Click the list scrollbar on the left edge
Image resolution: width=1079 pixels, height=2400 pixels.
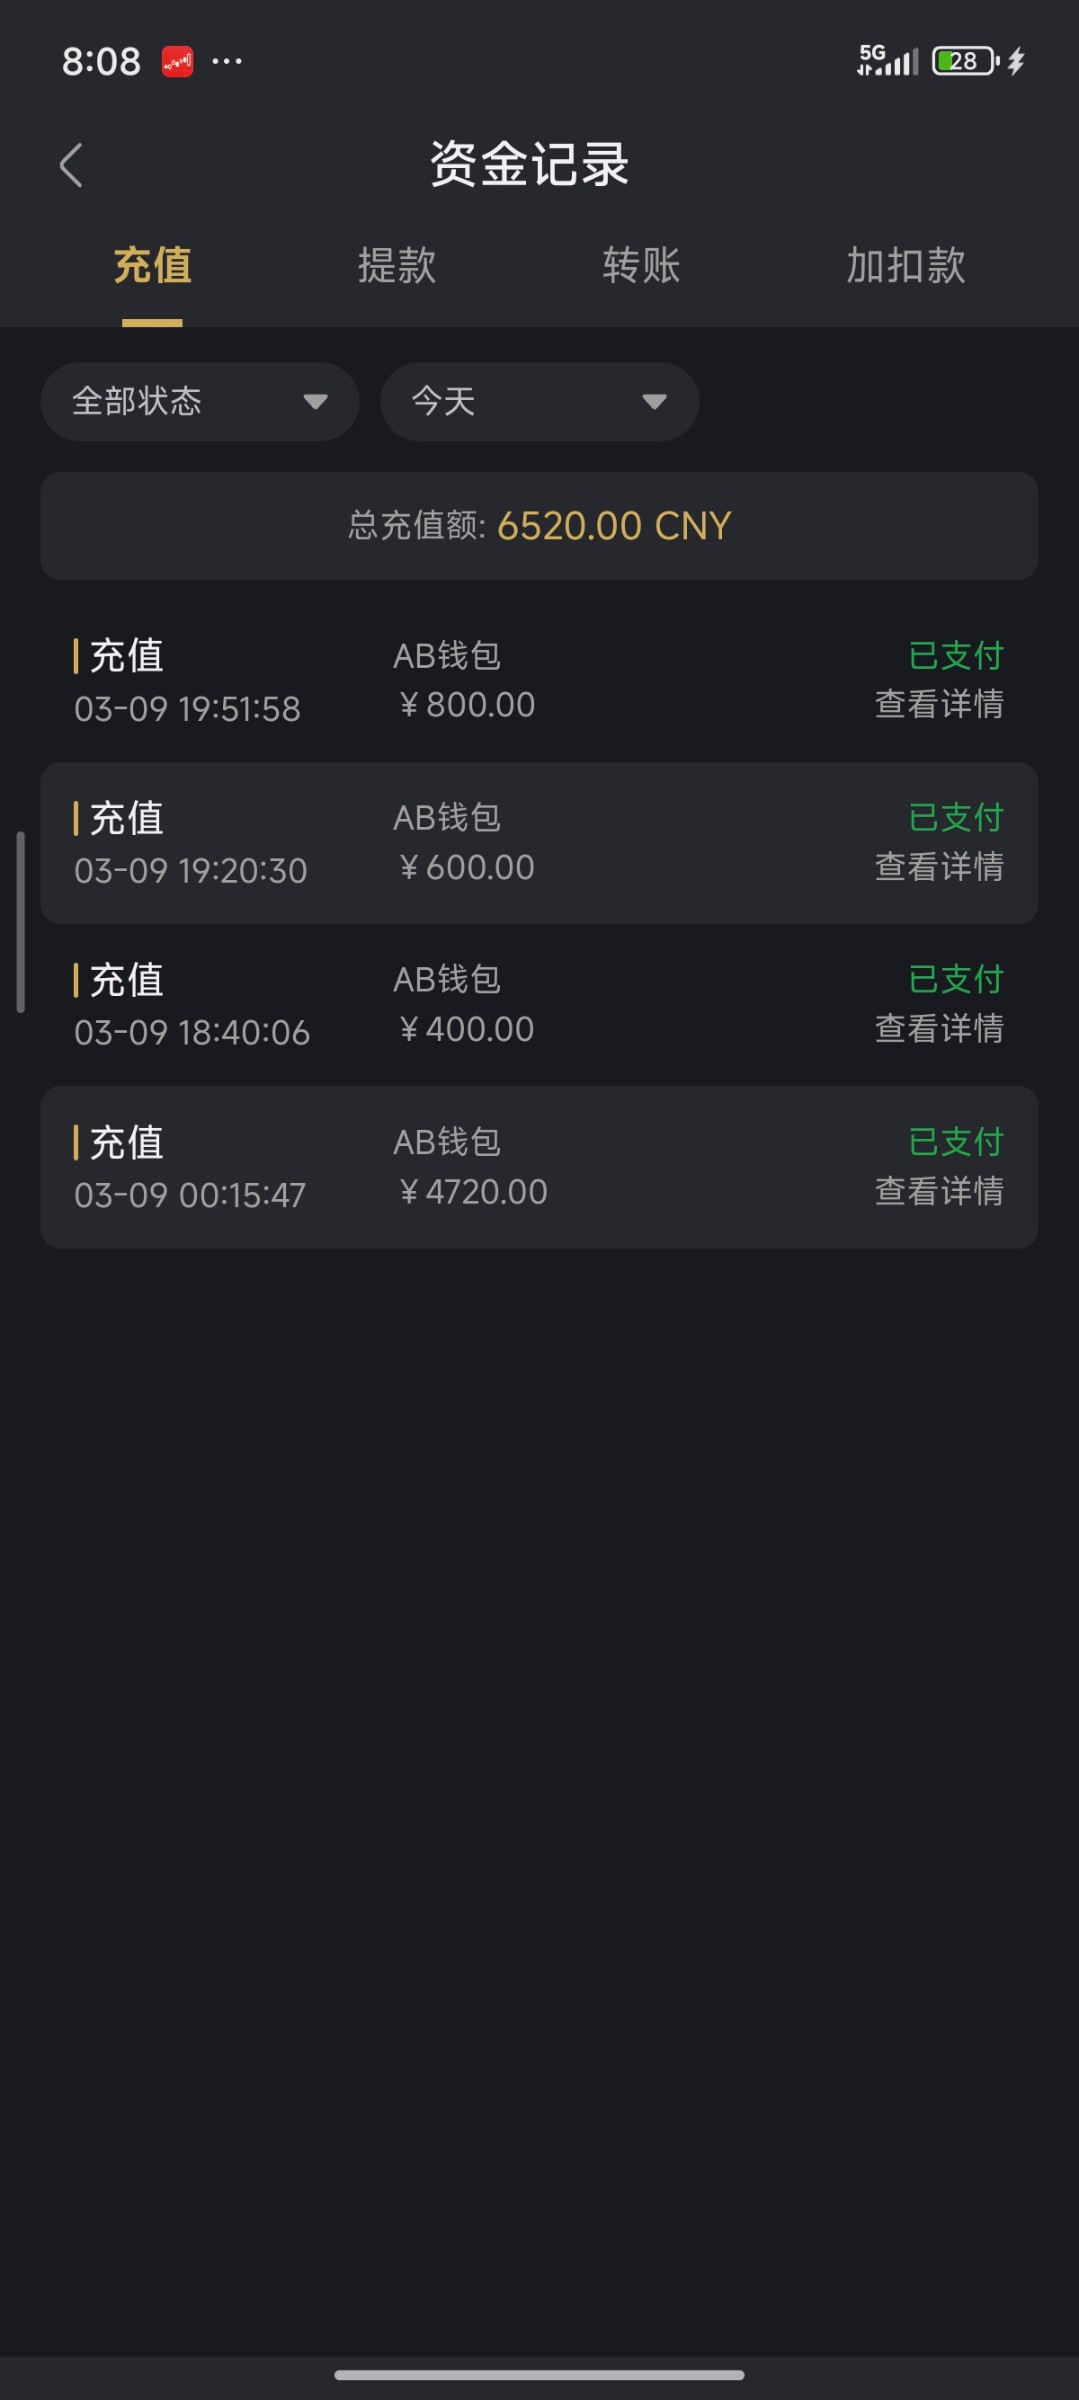tap(20, 921)
